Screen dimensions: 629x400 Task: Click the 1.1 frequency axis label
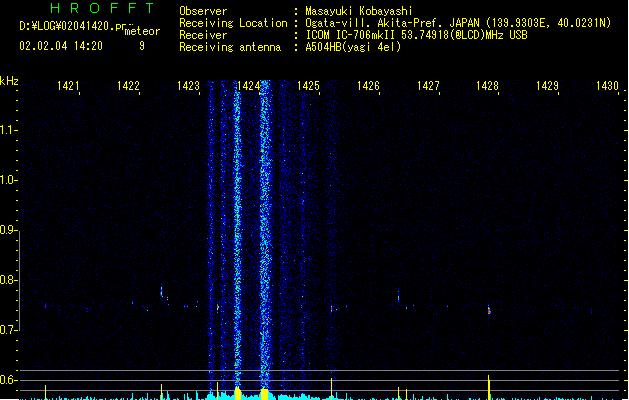tap(8, 130)
